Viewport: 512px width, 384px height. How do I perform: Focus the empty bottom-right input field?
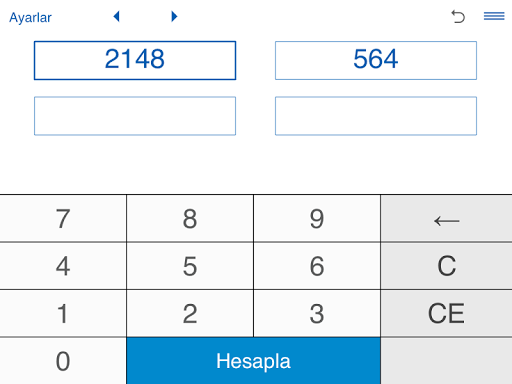[x=376, y=116]
